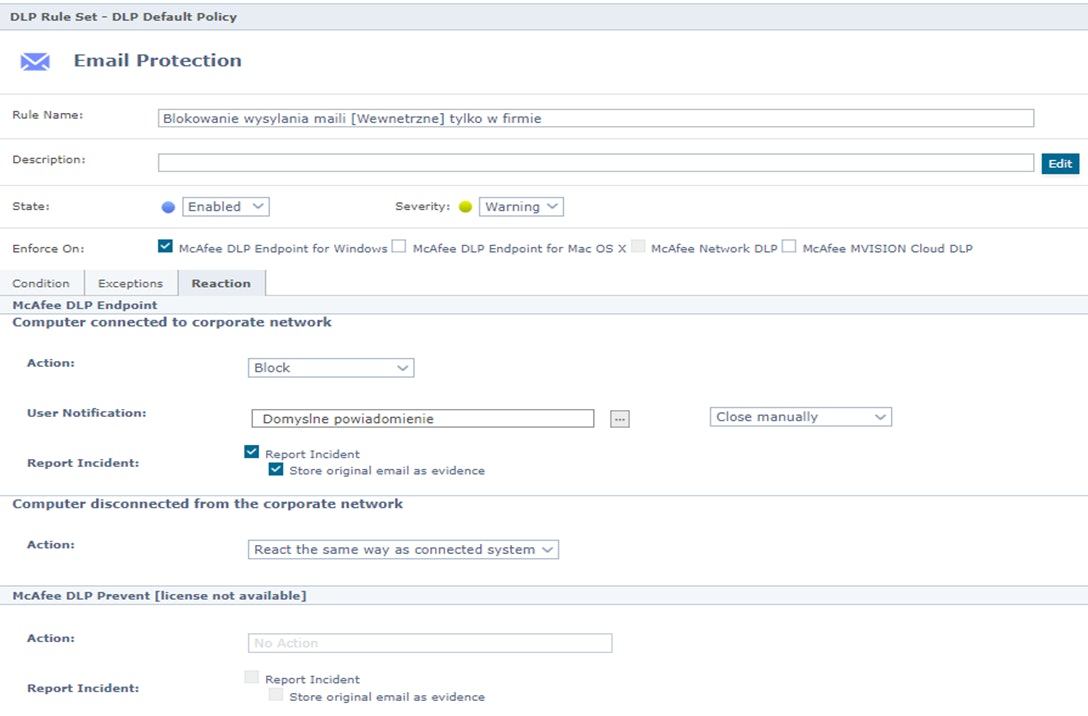Expand the Block action dropdown
Viewport: 1088px width, 716px height.
pos(331,368)
